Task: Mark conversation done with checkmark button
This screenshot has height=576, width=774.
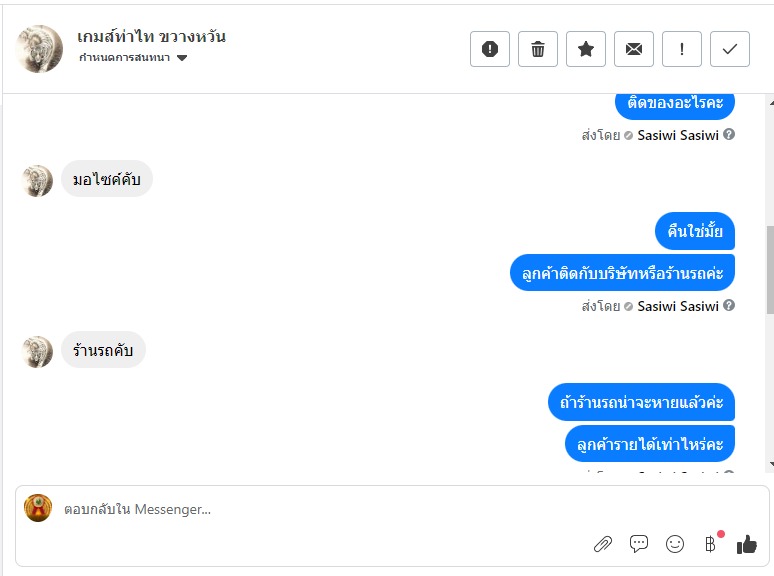Action: (730, 49)
